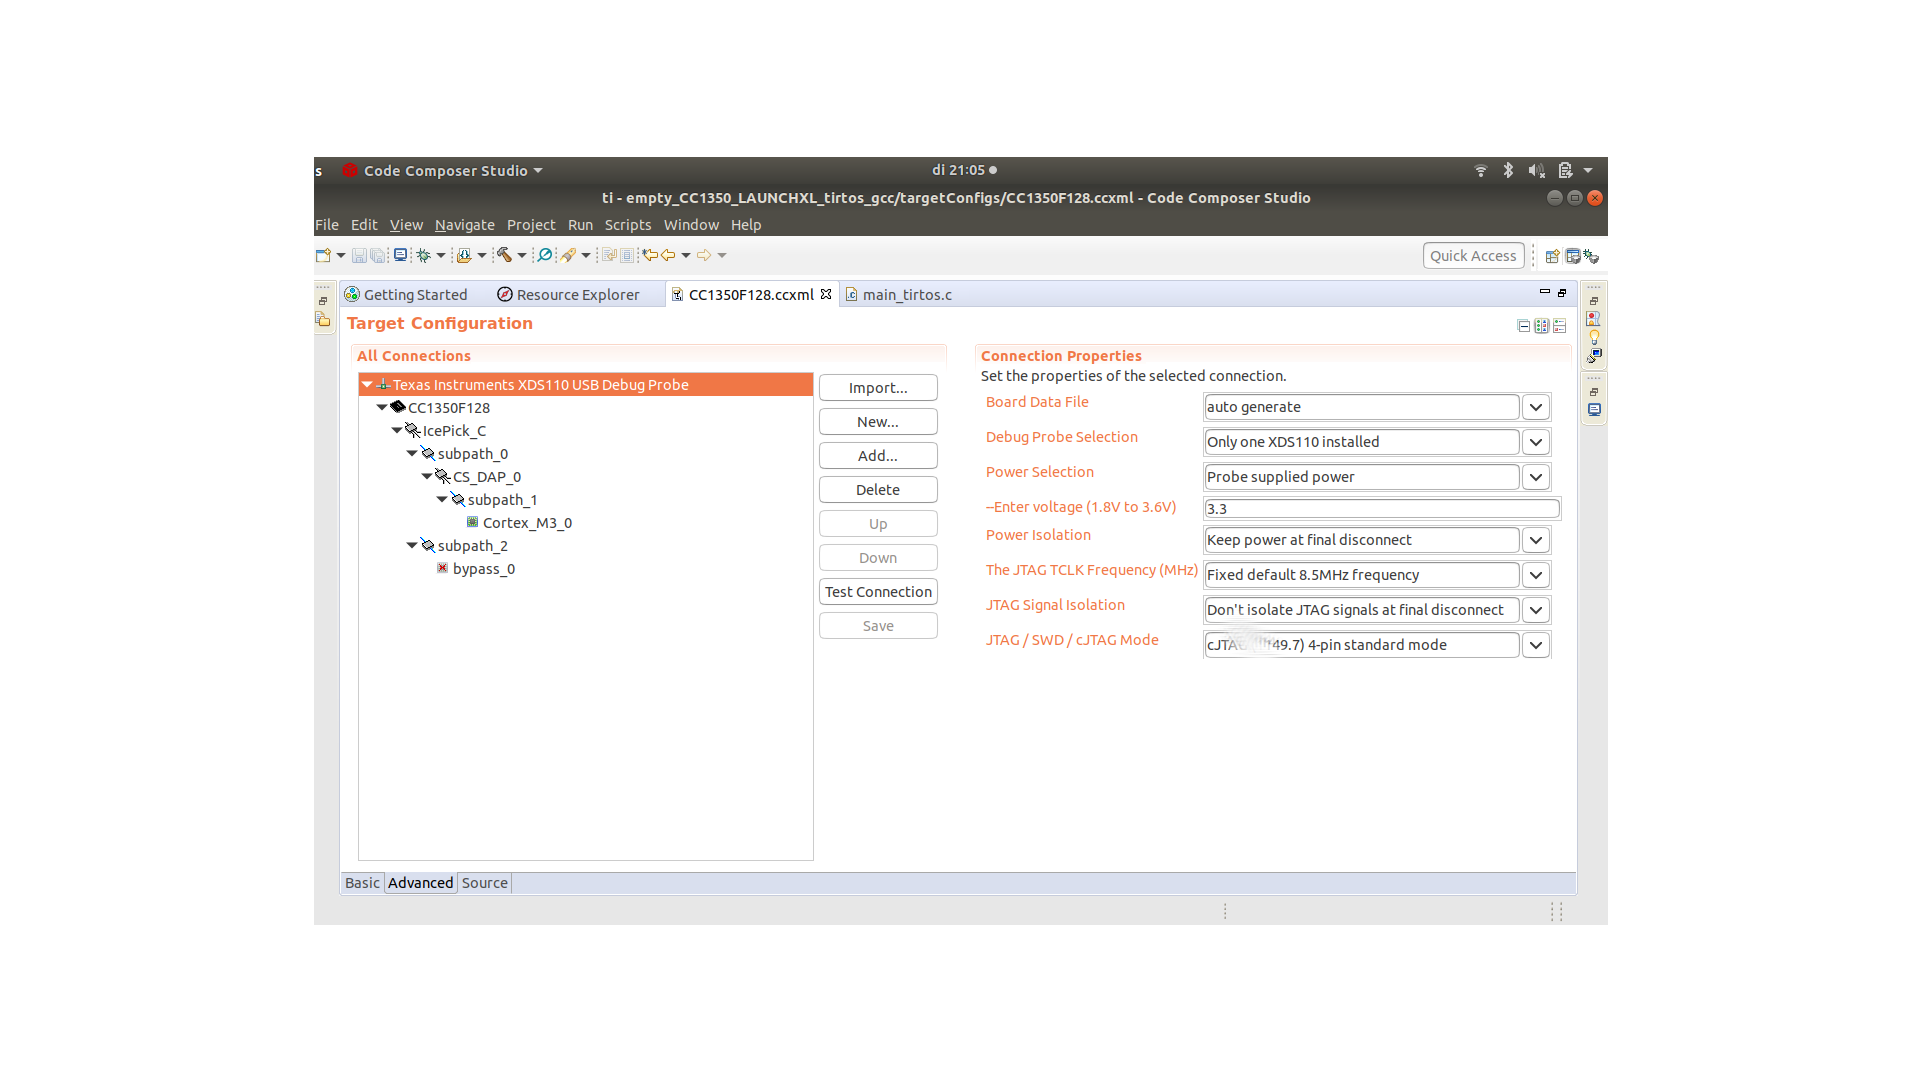This screenshot has height=1080, width=1920.
Task: Click the Test Connection button
Action: [878, 592]
